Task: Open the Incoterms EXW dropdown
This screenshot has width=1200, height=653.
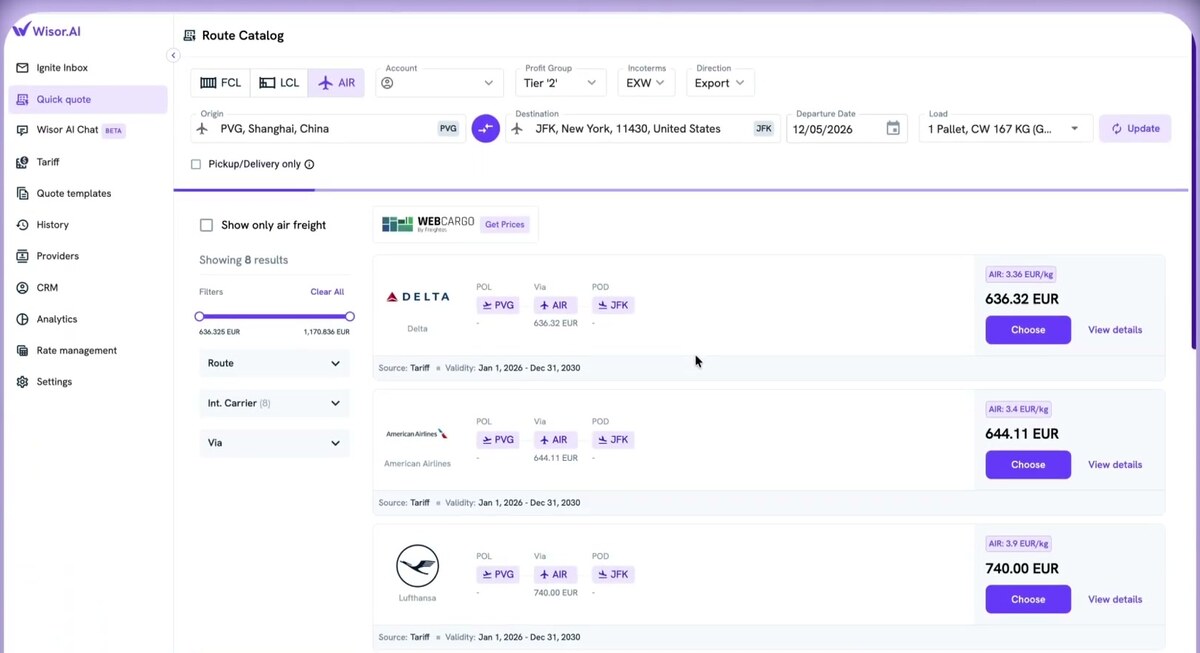Action: coord(646,83)
